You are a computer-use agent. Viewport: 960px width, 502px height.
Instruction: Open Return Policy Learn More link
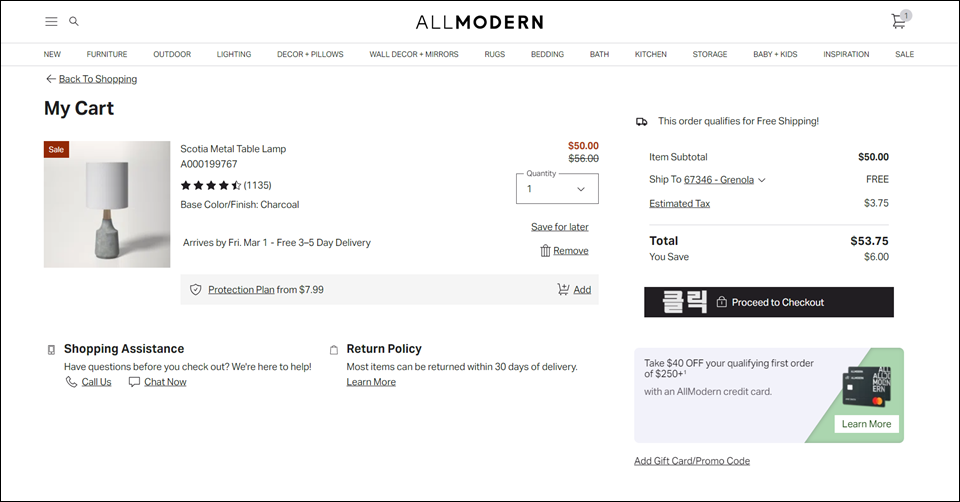(x=371, y=382)
